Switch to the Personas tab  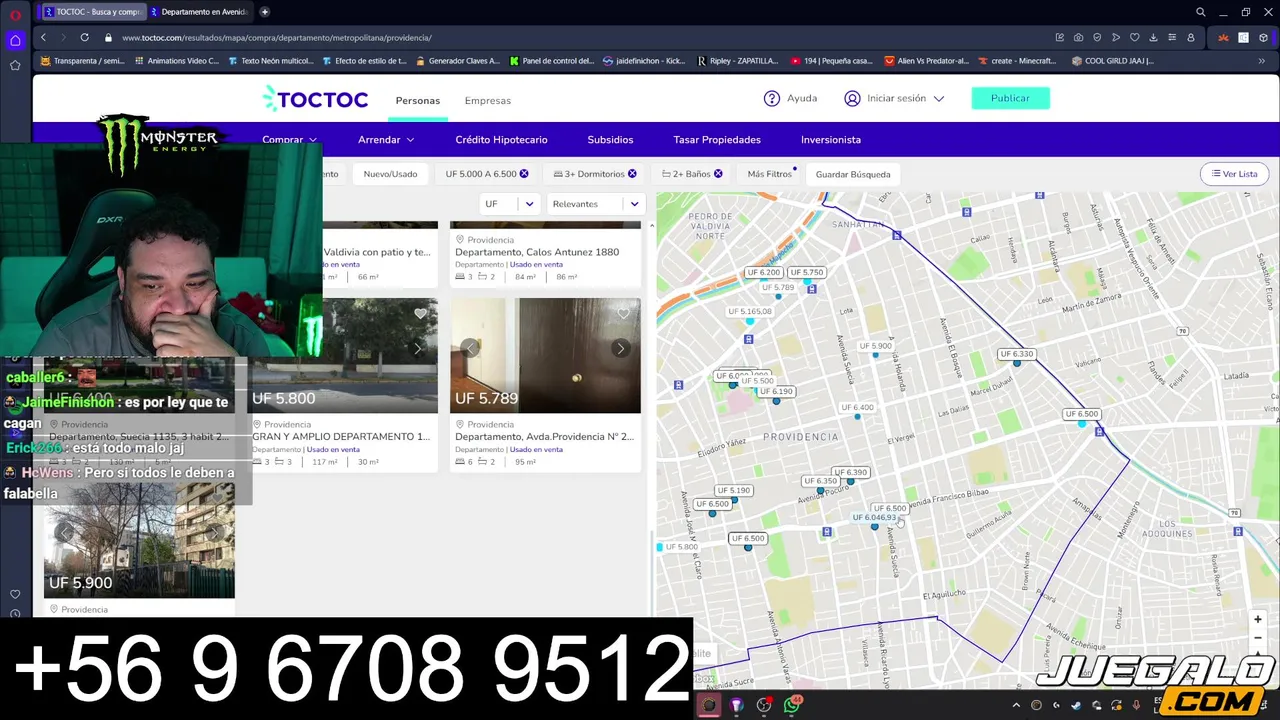(417, 100)
